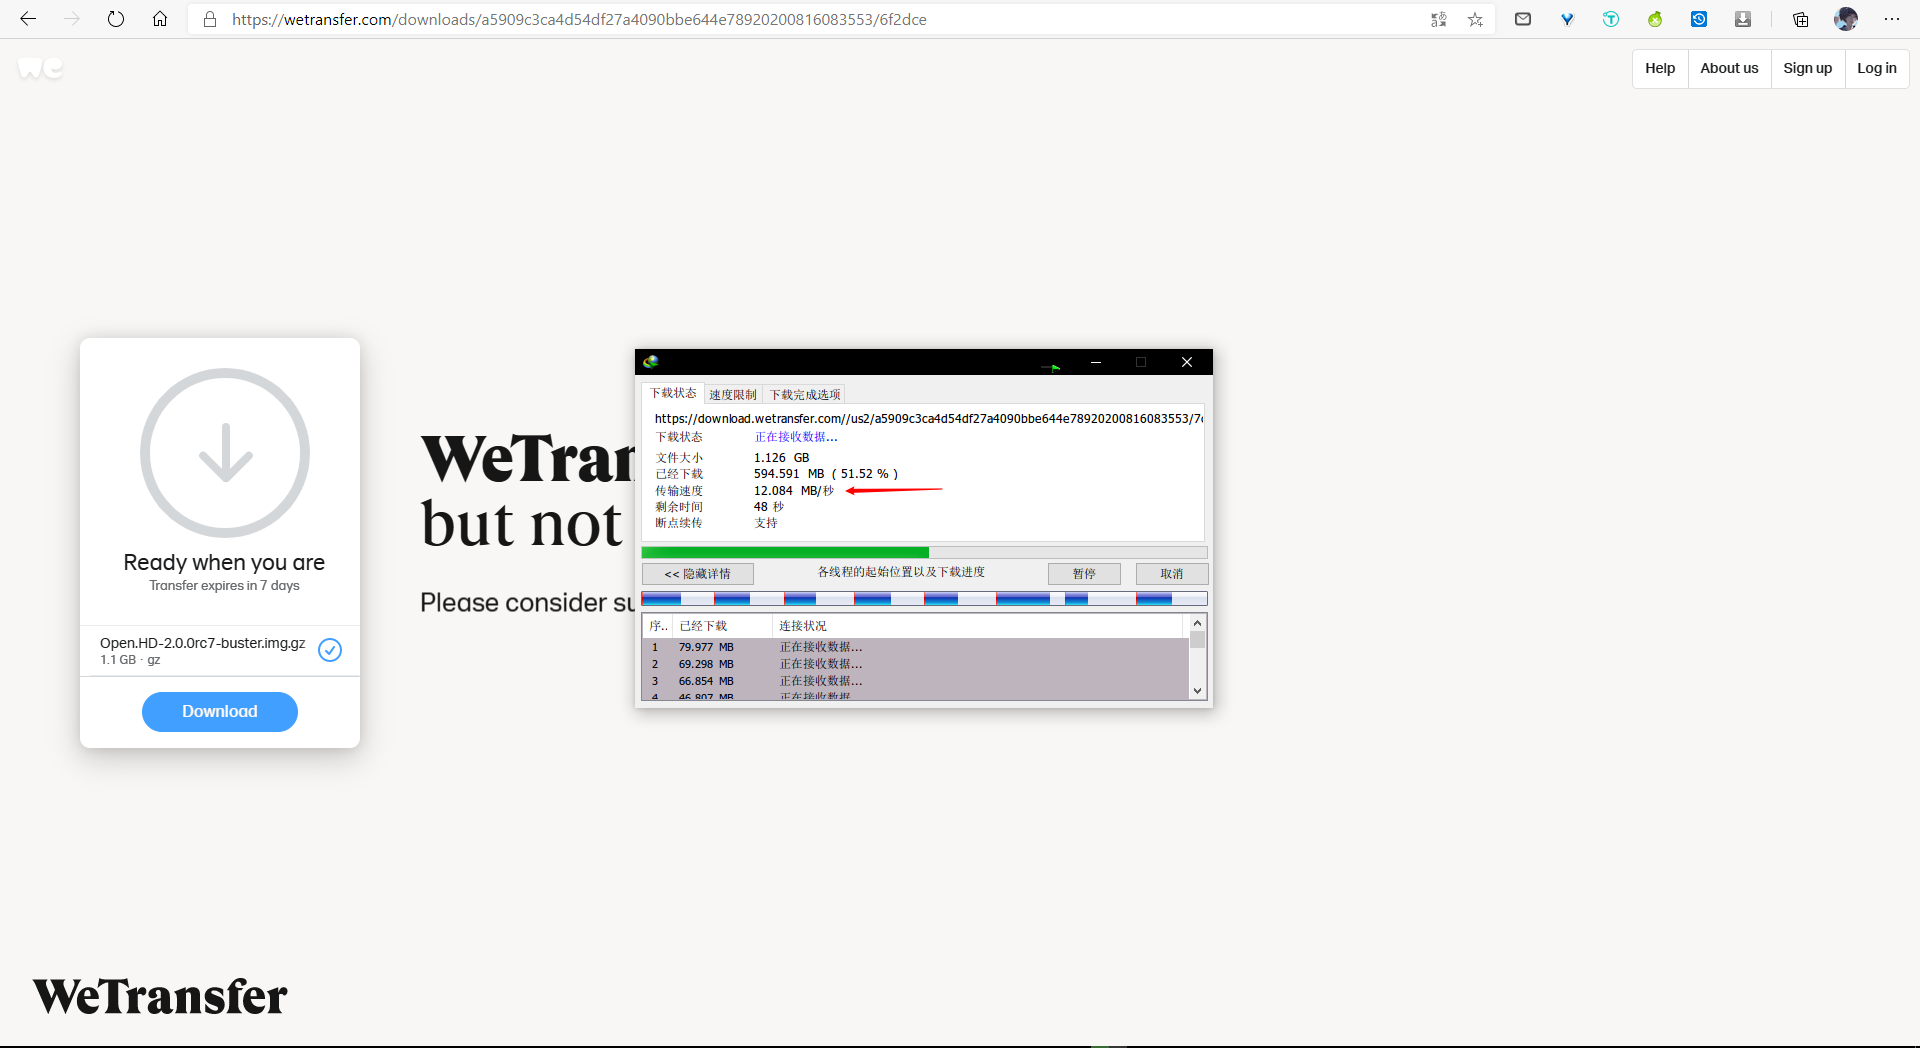1920x1048 pixels.
Task: Reload the WeTransfer page
Action: coord(116,19)
